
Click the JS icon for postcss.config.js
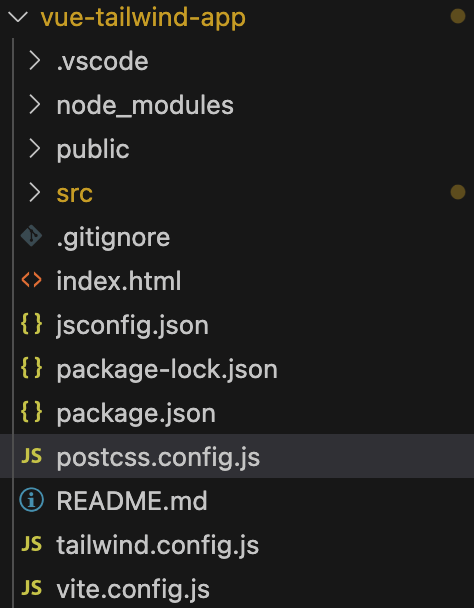pyautogui.click(x=31, y=456)
